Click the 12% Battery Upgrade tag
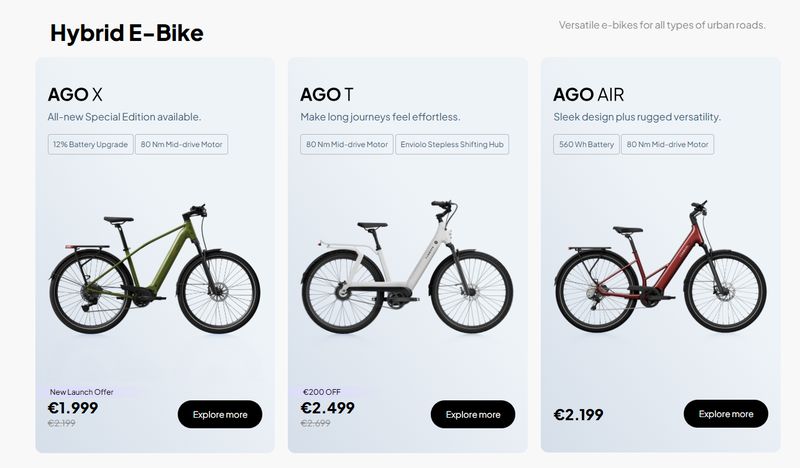The height and width of the screenshot is (468, 800). [x=90, y=145]
